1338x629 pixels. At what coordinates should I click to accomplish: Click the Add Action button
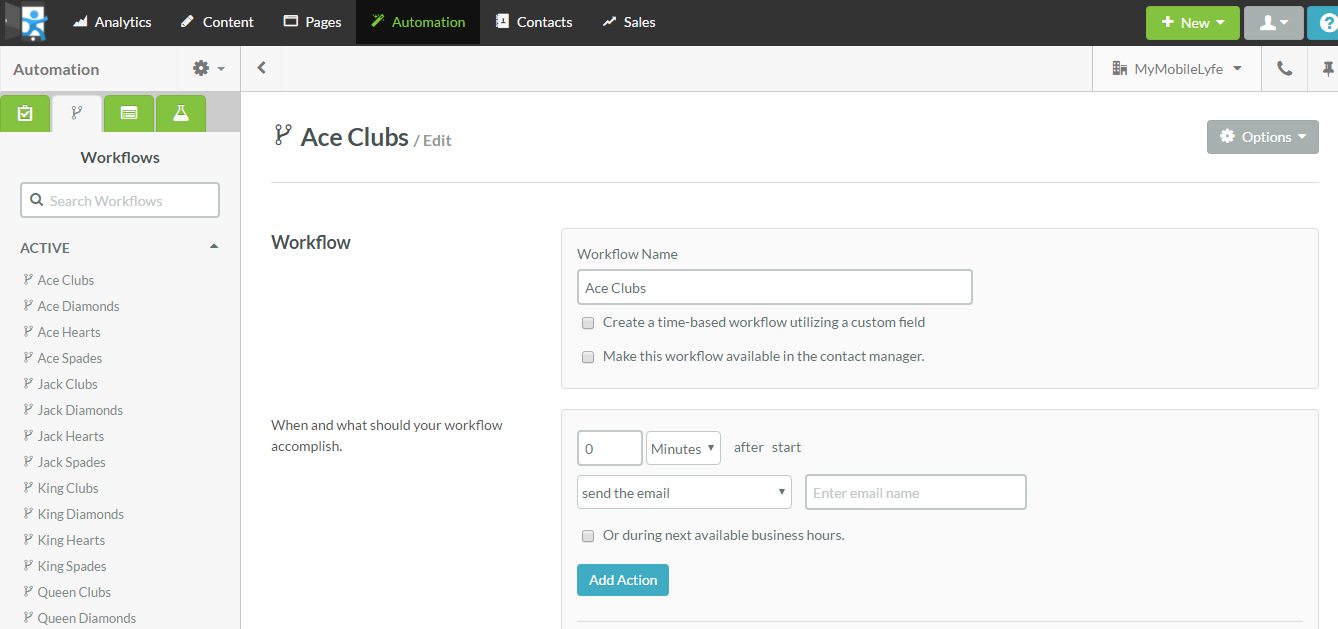(x=623, y=580)
